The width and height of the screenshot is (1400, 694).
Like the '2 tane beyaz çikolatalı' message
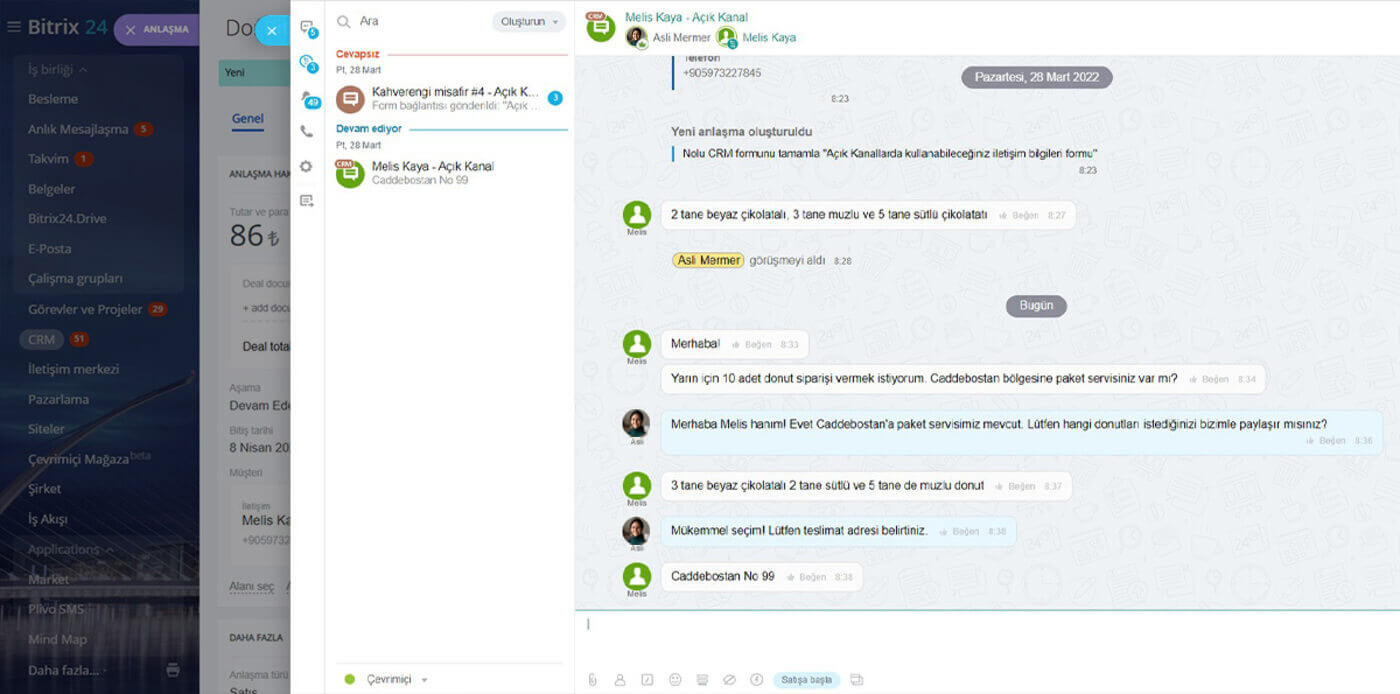1018,215
